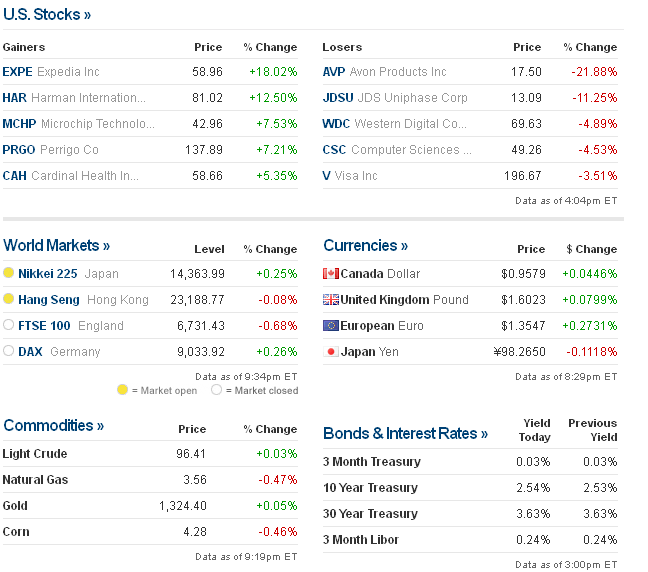Click the United Kingdom flag icon
The image size is (648, 572).
(331, 300)
